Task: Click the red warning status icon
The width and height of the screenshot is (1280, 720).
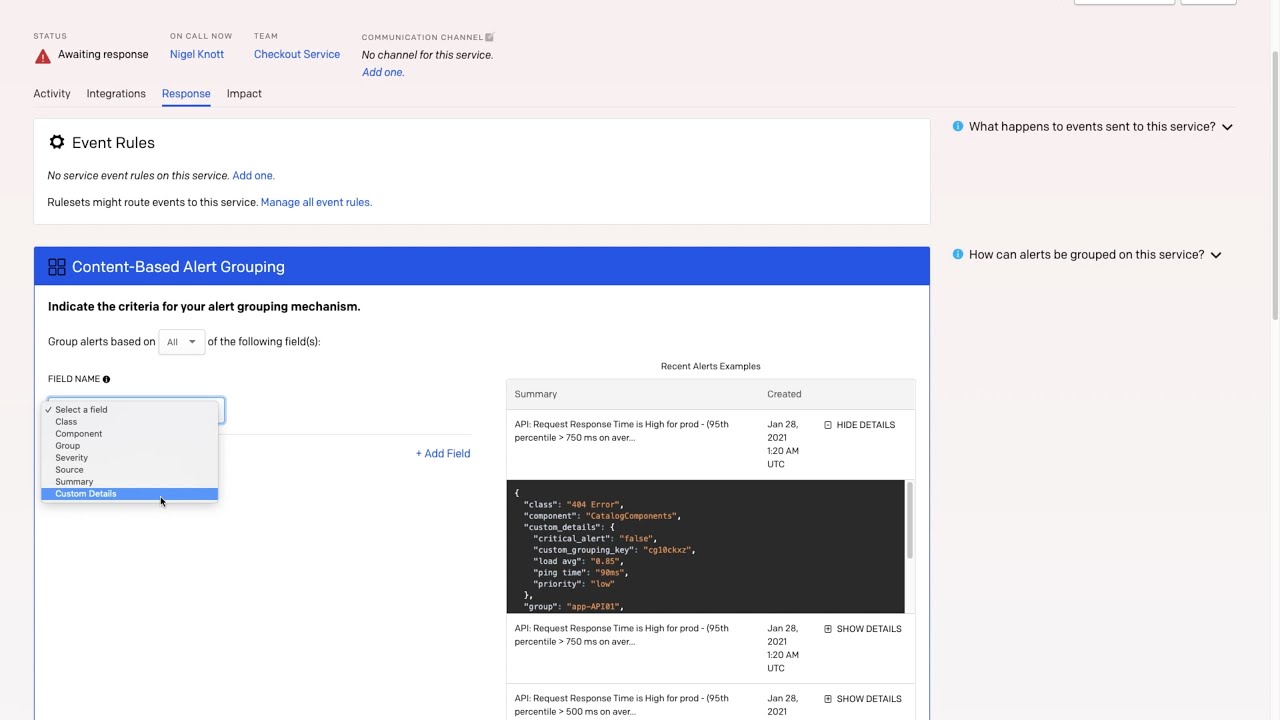Action: tap(43, 56)
